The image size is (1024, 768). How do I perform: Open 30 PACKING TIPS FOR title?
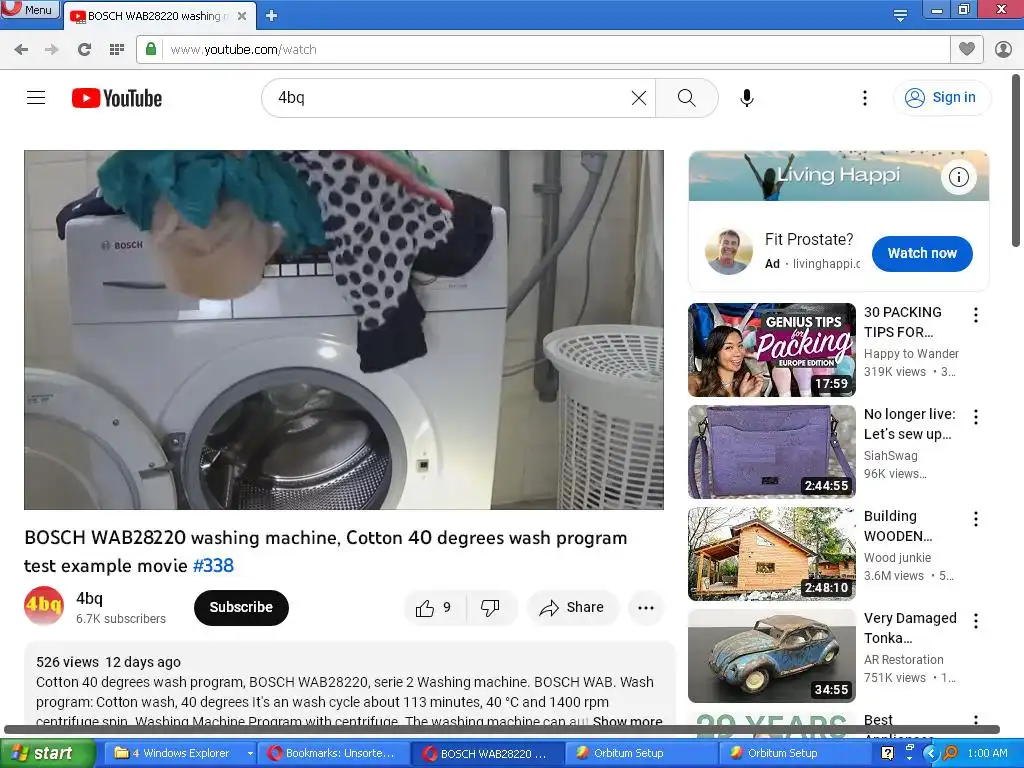click(x=903, y=322)
